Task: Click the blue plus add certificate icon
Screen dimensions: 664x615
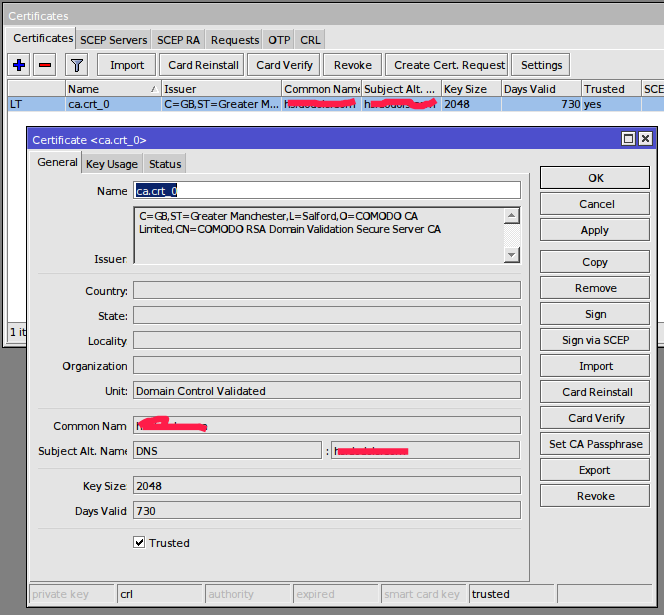Action: tap(19, 65)
